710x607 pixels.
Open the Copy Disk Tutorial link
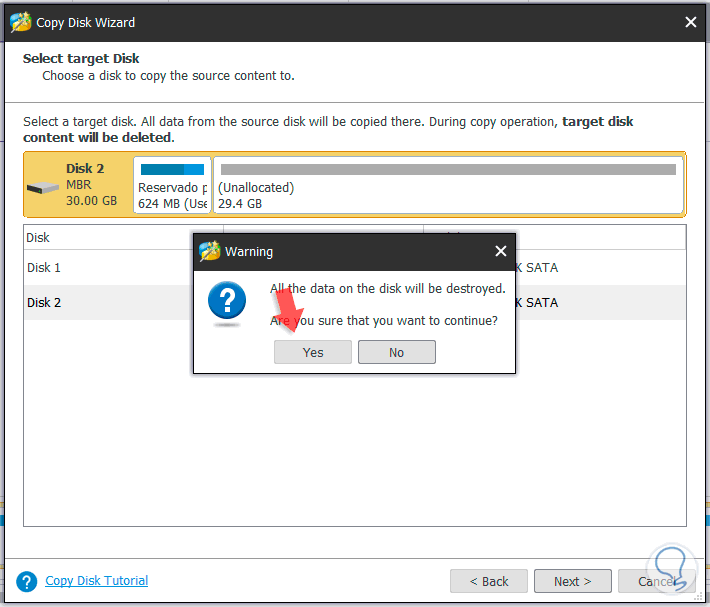pos(97,581)
